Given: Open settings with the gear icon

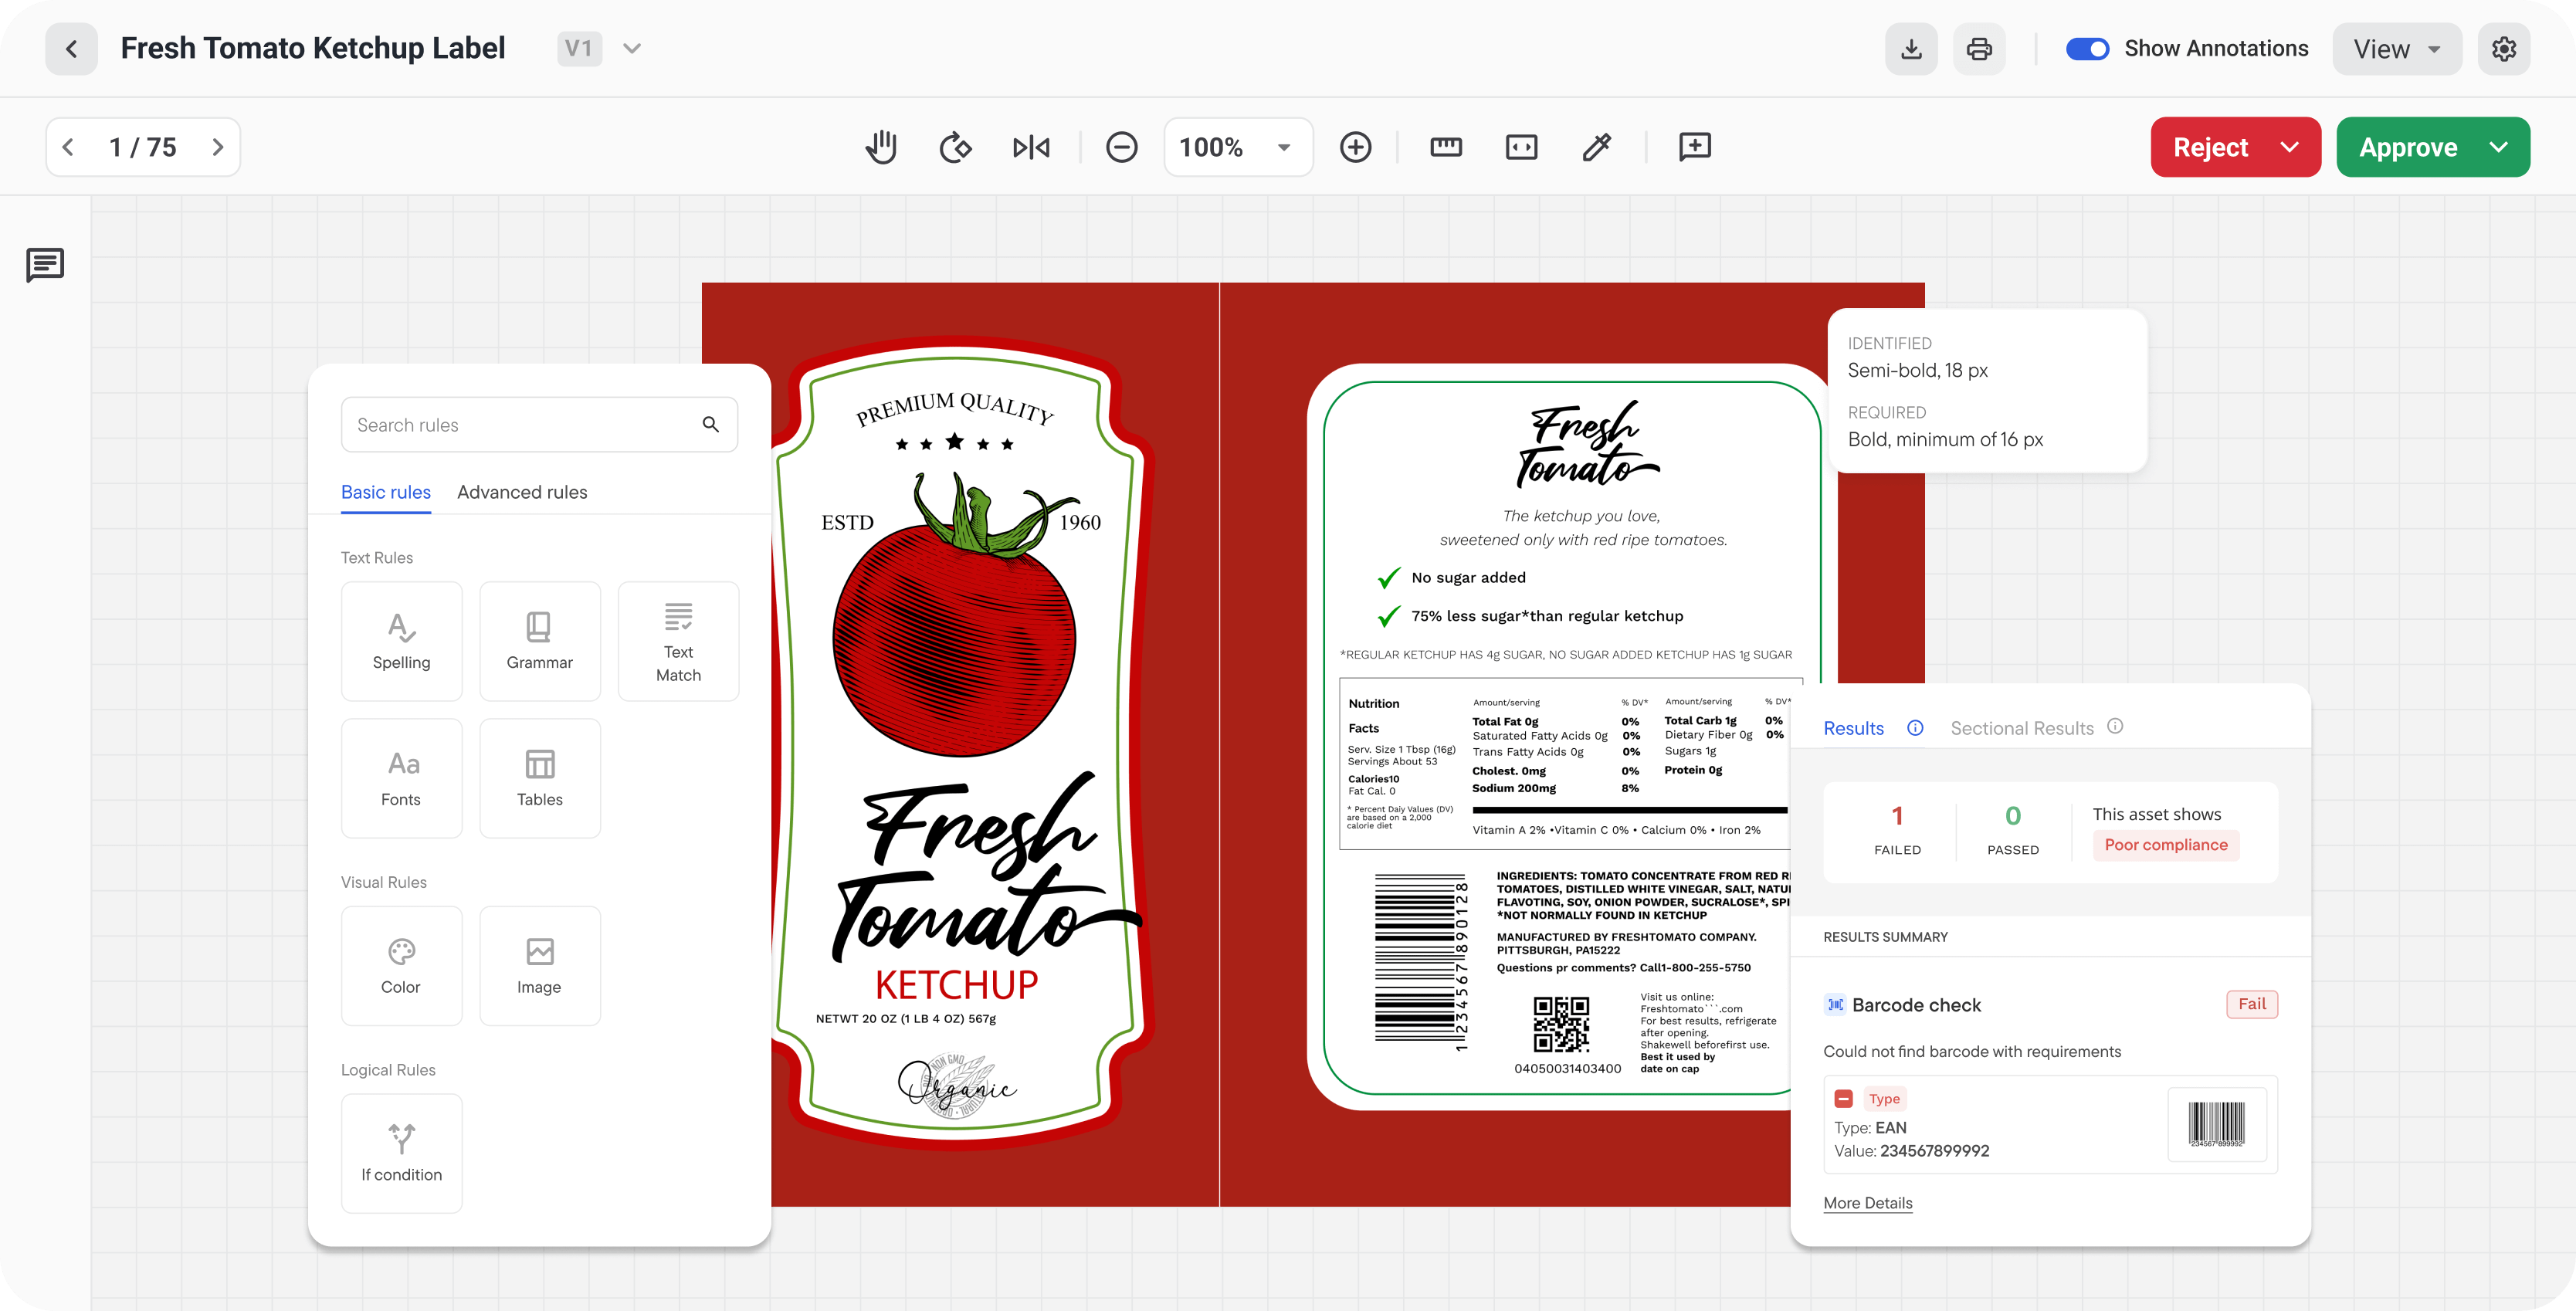Looking at the screenshot, I should (x=2504, y=48).
